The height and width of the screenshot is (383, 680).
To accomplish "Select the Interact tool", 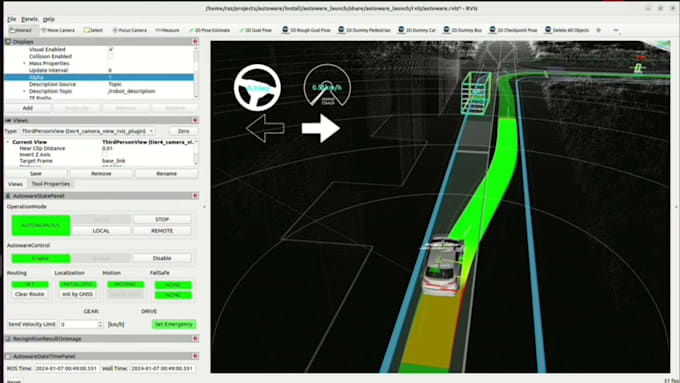I will (21, 30).
